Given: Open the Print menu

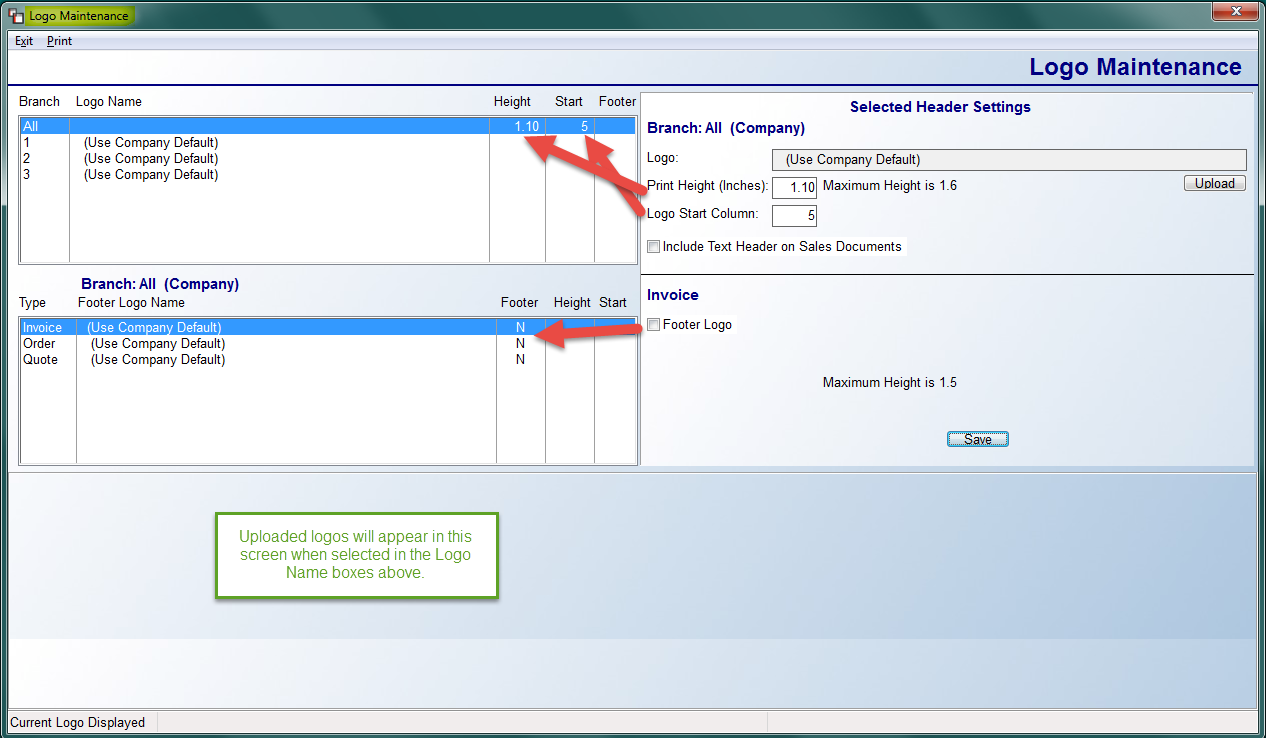Looking at the screenshot, I should point(59,41).
